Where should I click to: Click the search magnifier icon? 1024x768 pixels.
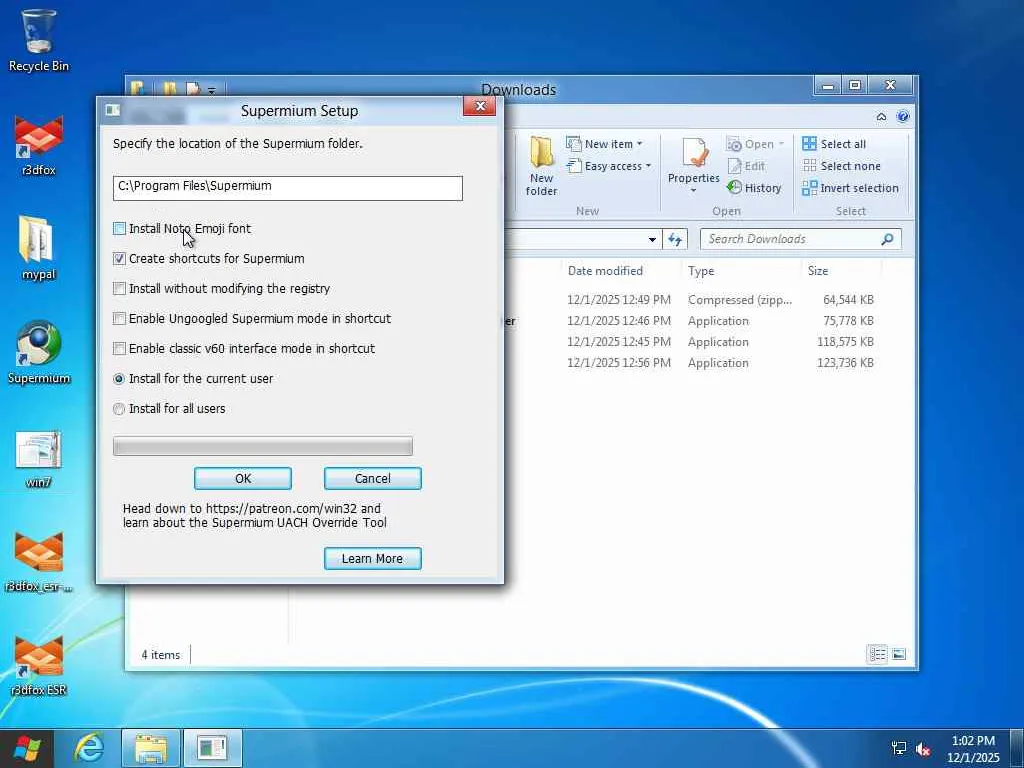[887, 239]
